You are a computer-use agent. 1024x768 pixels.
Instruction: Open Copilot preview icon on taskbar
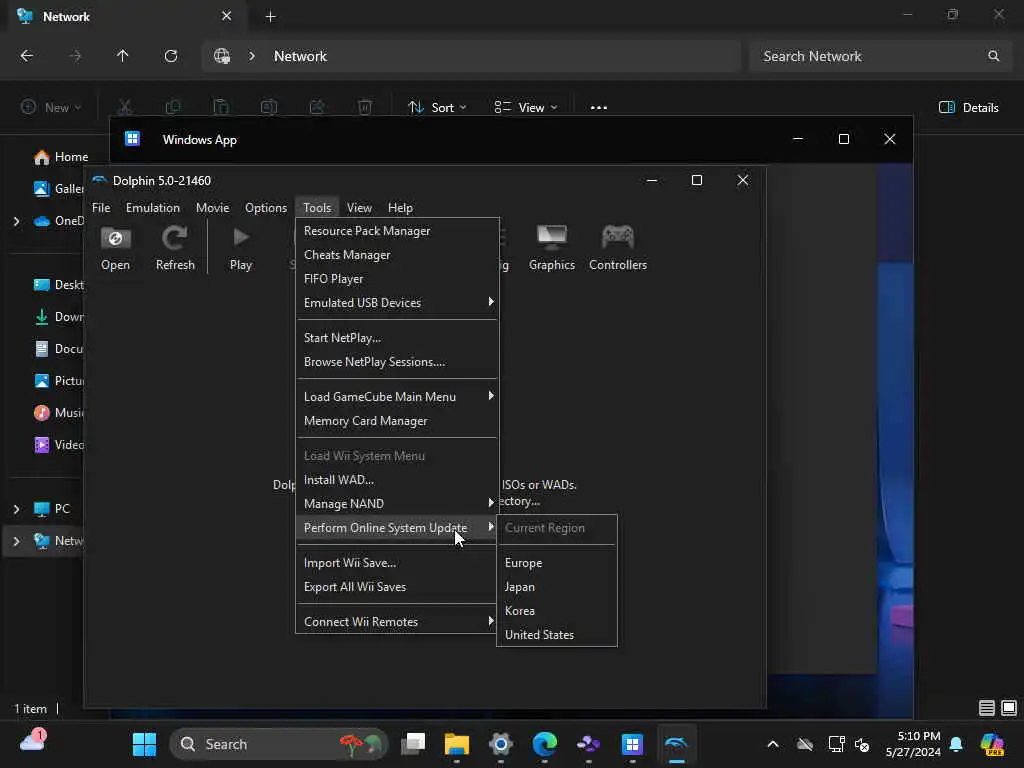pyautogui.click(x=992, y=744)
